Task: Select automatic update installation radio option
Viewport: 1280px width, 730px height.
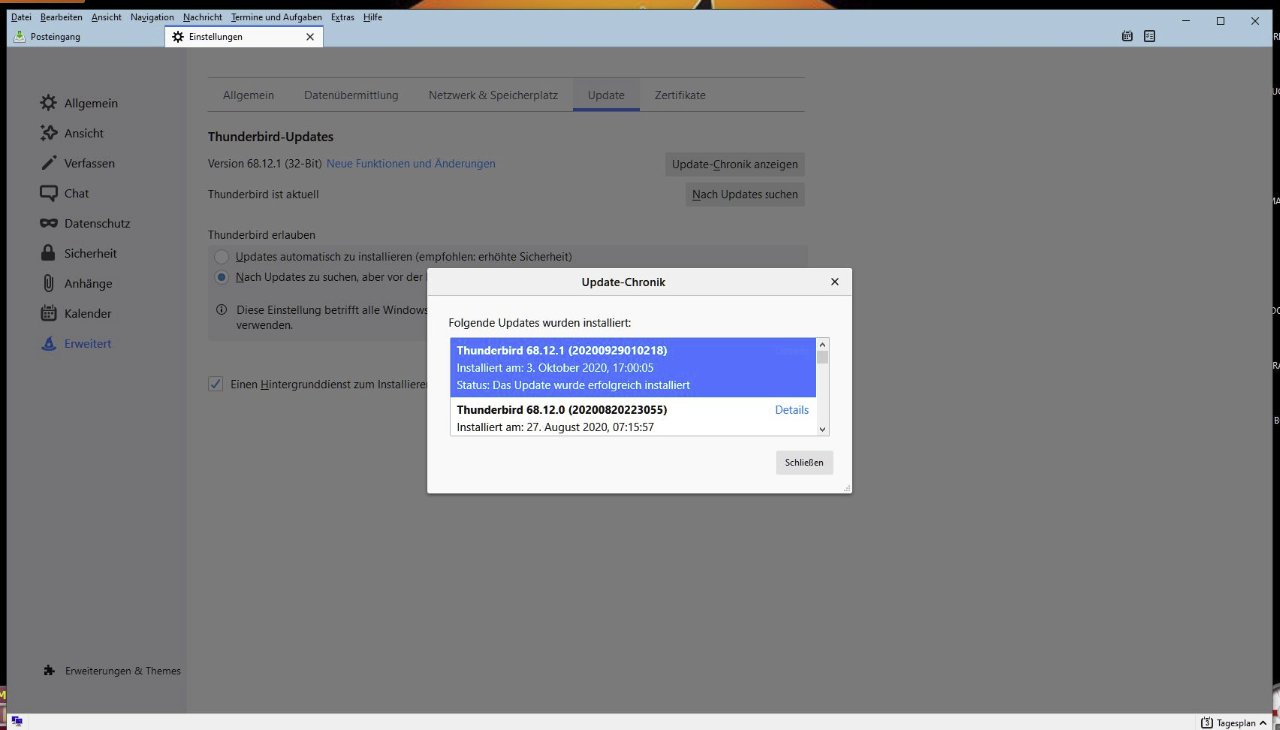Action: 222,257
